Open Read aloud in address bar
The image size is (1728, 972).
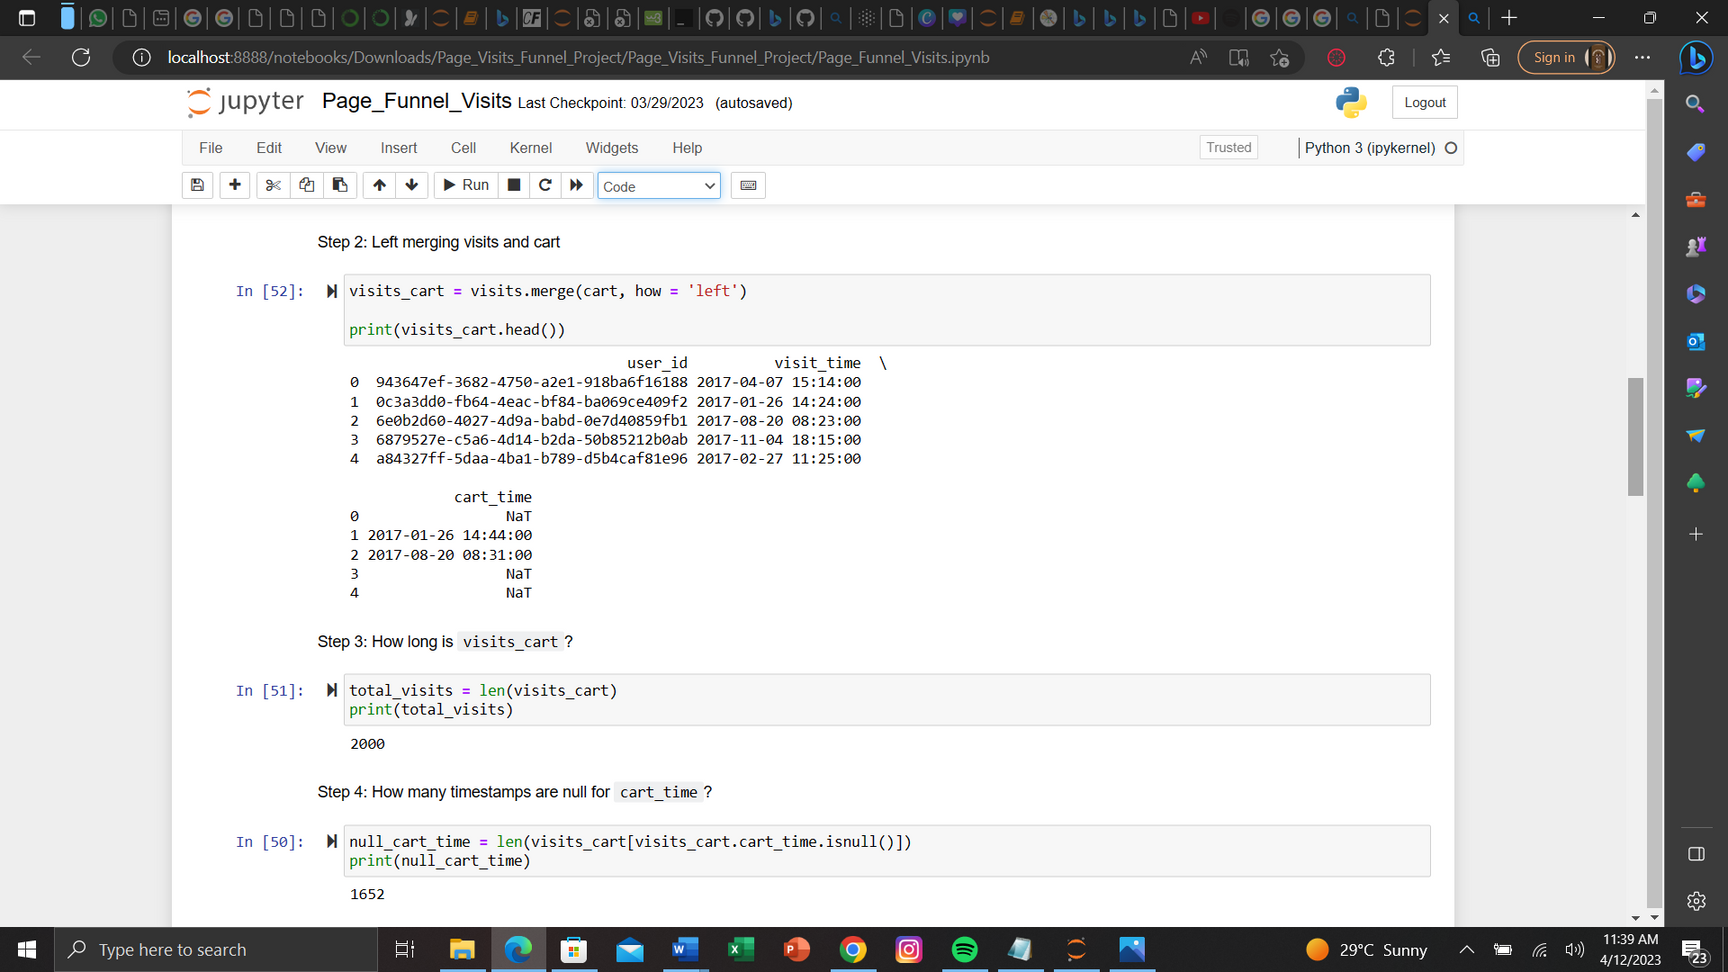[x=1198, y=57]
